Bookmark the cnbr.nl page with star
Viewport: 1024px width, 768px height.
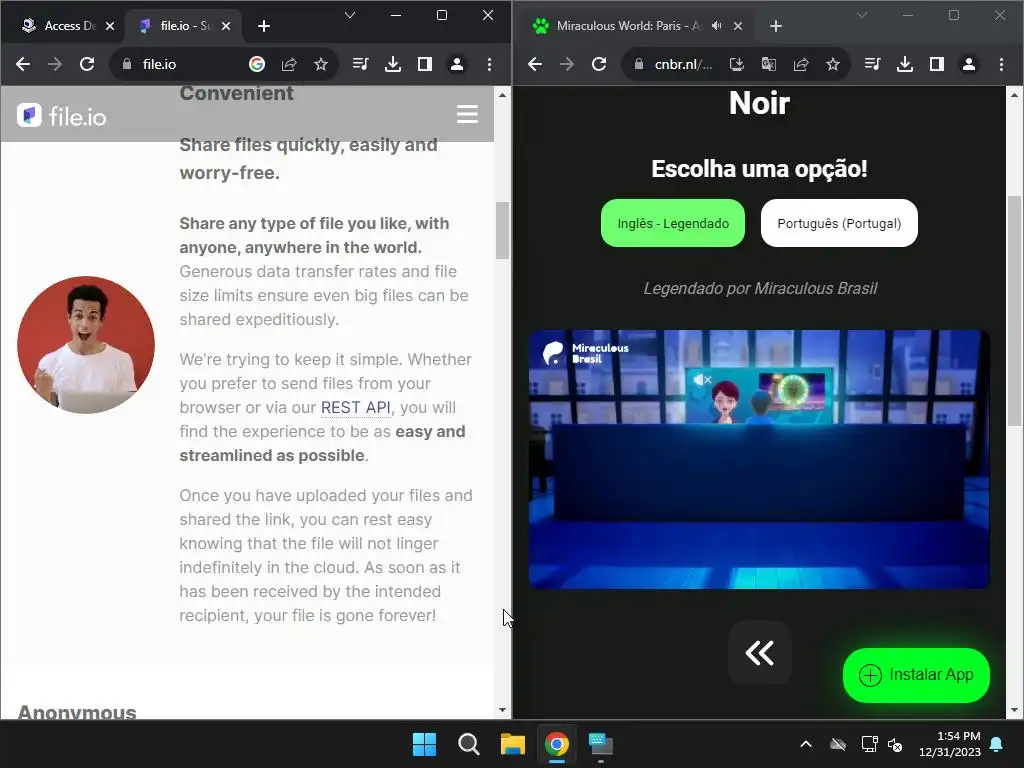pos(833,64)
